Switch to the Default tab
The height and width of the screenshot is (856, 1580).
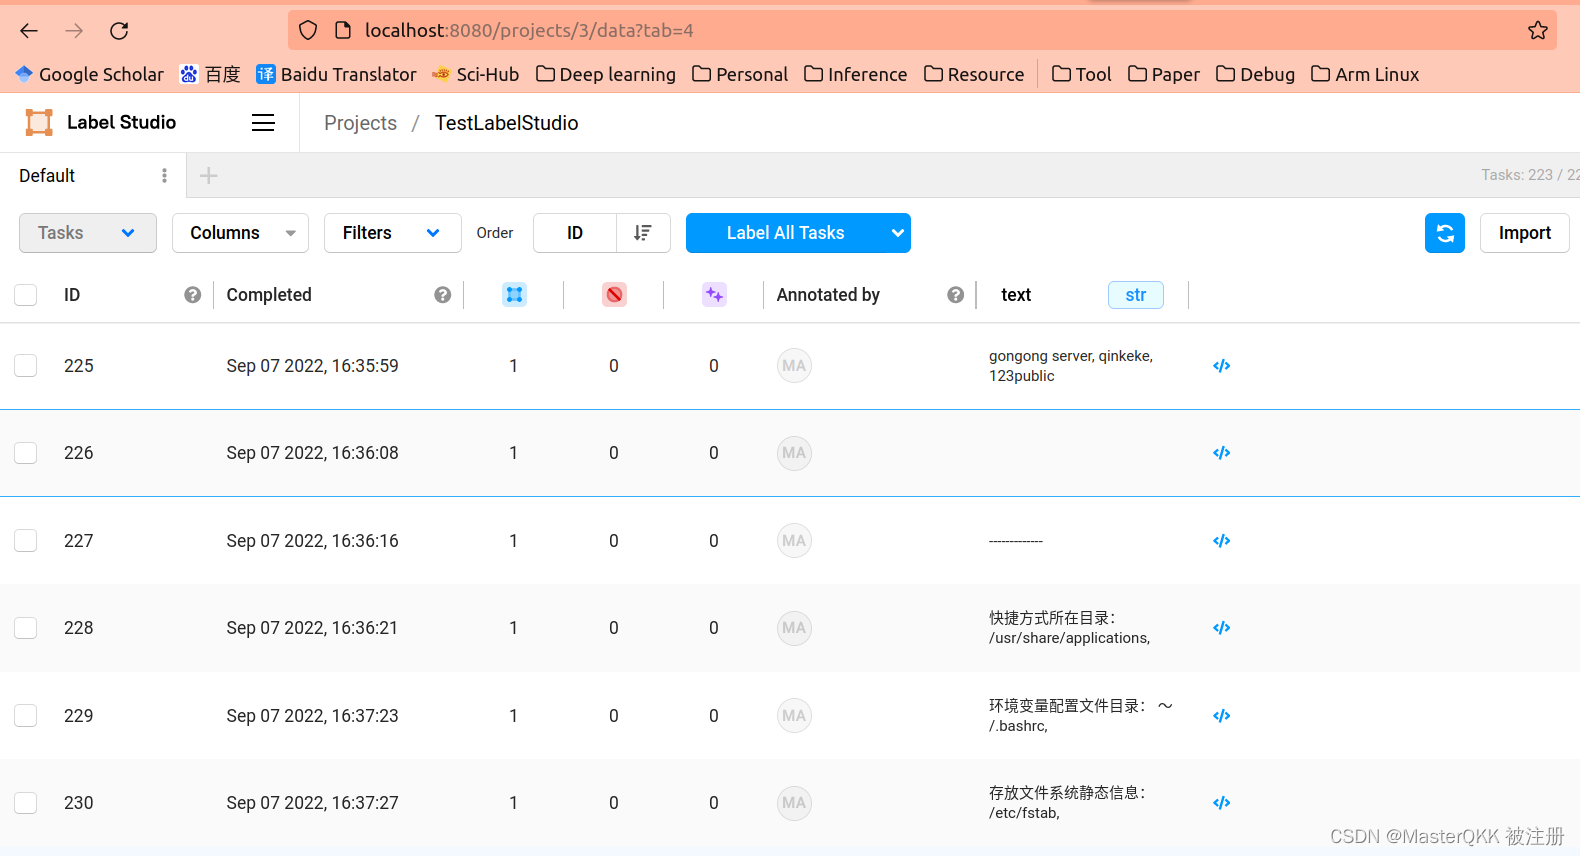pos(47,176)
